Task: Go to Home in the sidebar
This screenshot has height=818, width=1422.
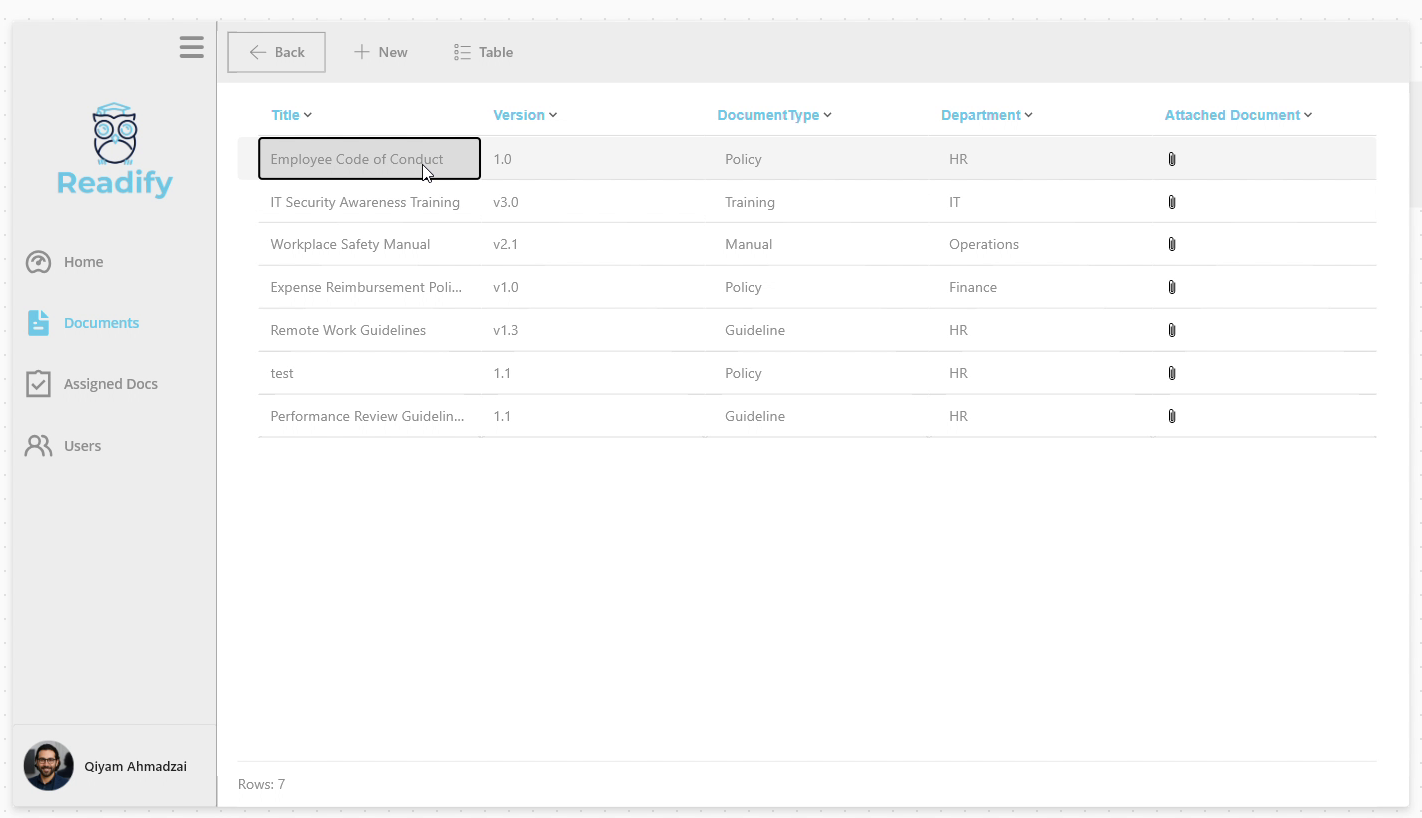Action: point(83,262)
